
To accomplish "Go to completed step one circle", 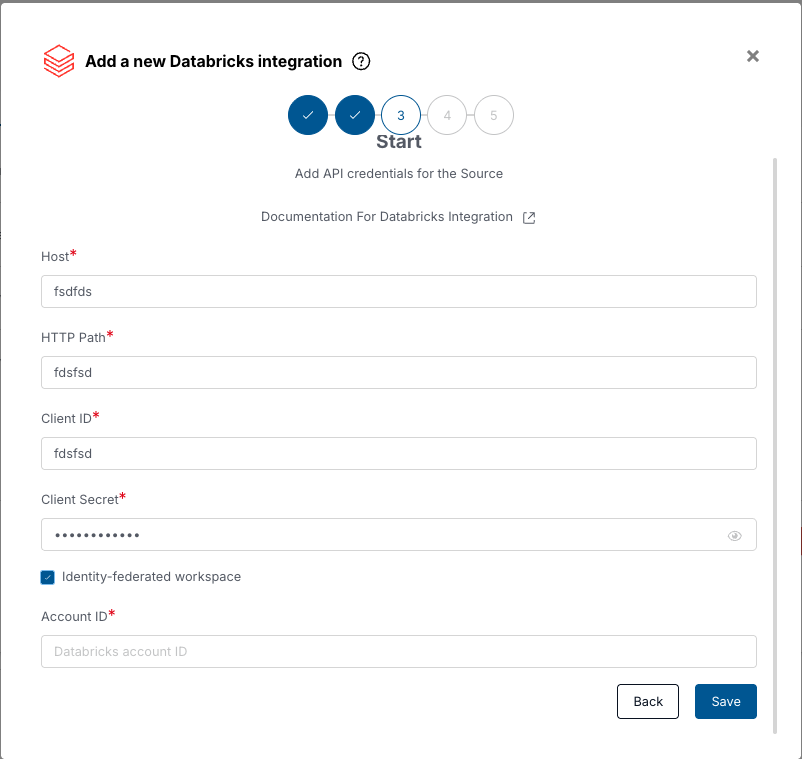I will point(308,115).
